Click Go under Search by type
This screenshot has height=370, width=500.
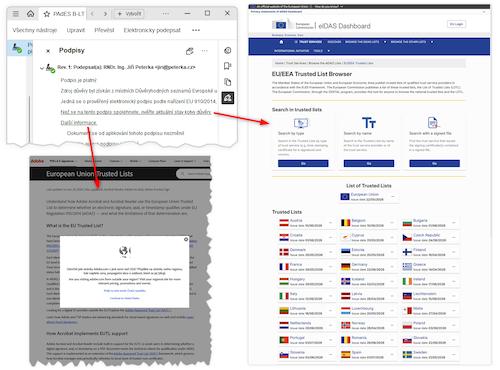click(303, 163)
